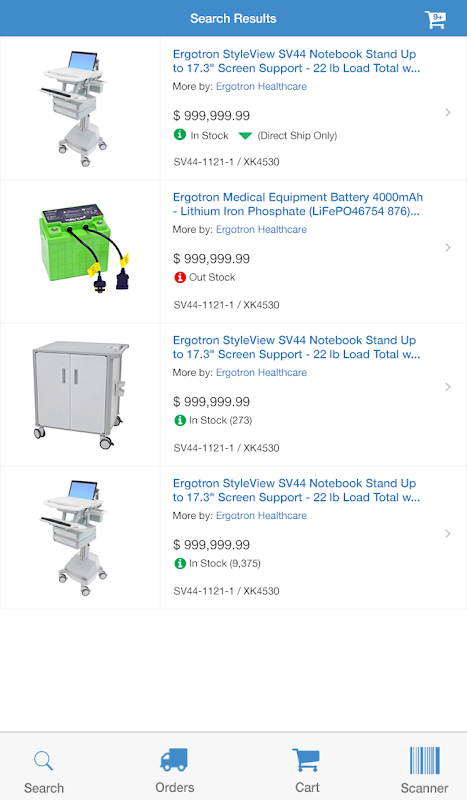Open the first Ergotron StyleView SV44 title

click(296, 61)
